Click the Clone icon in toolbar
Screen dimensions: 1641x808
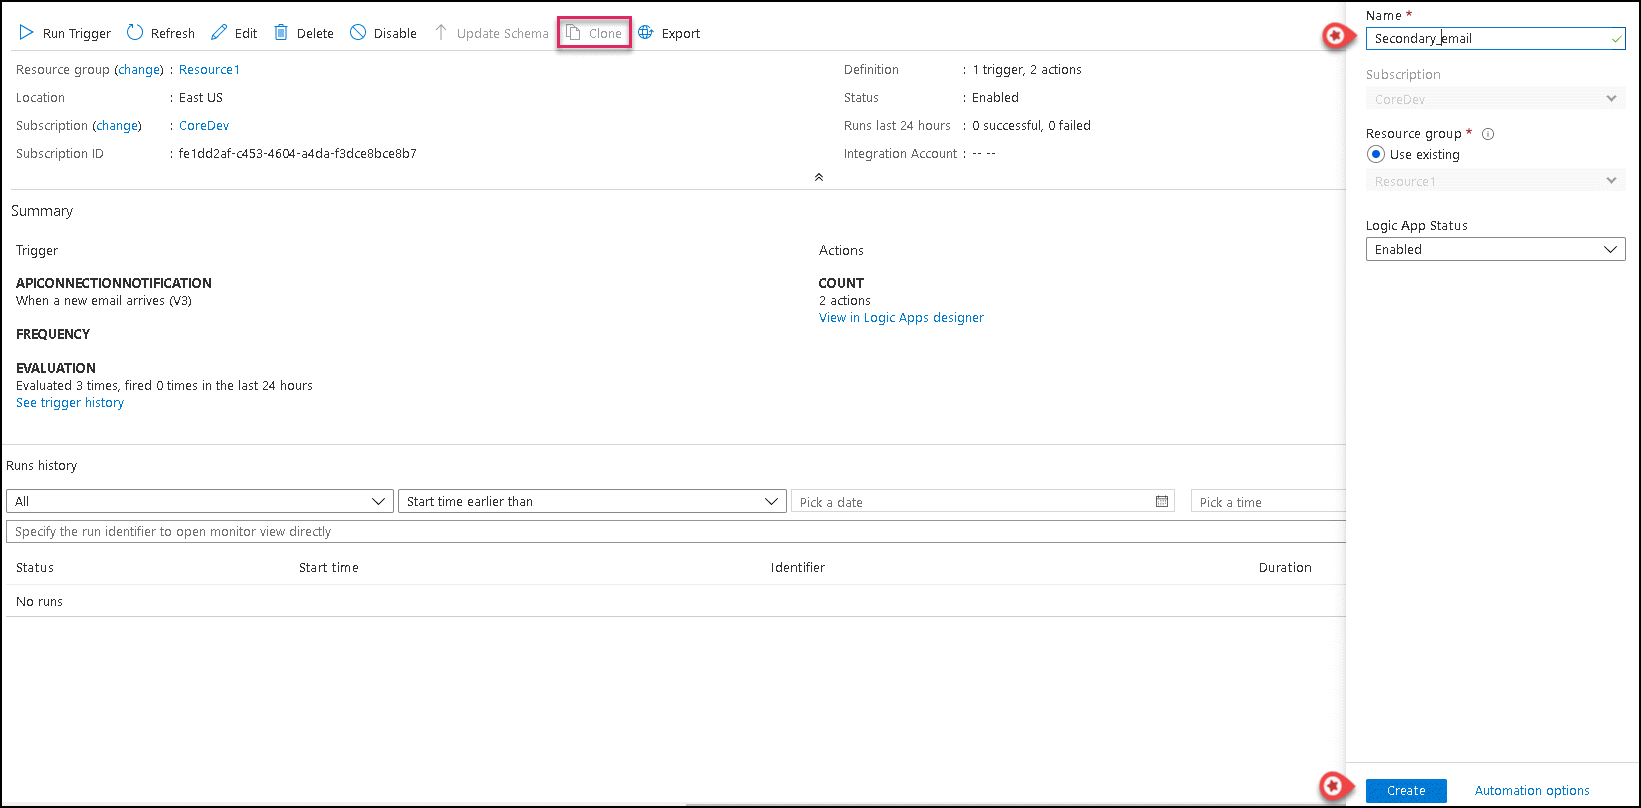[x=574, y=33]
